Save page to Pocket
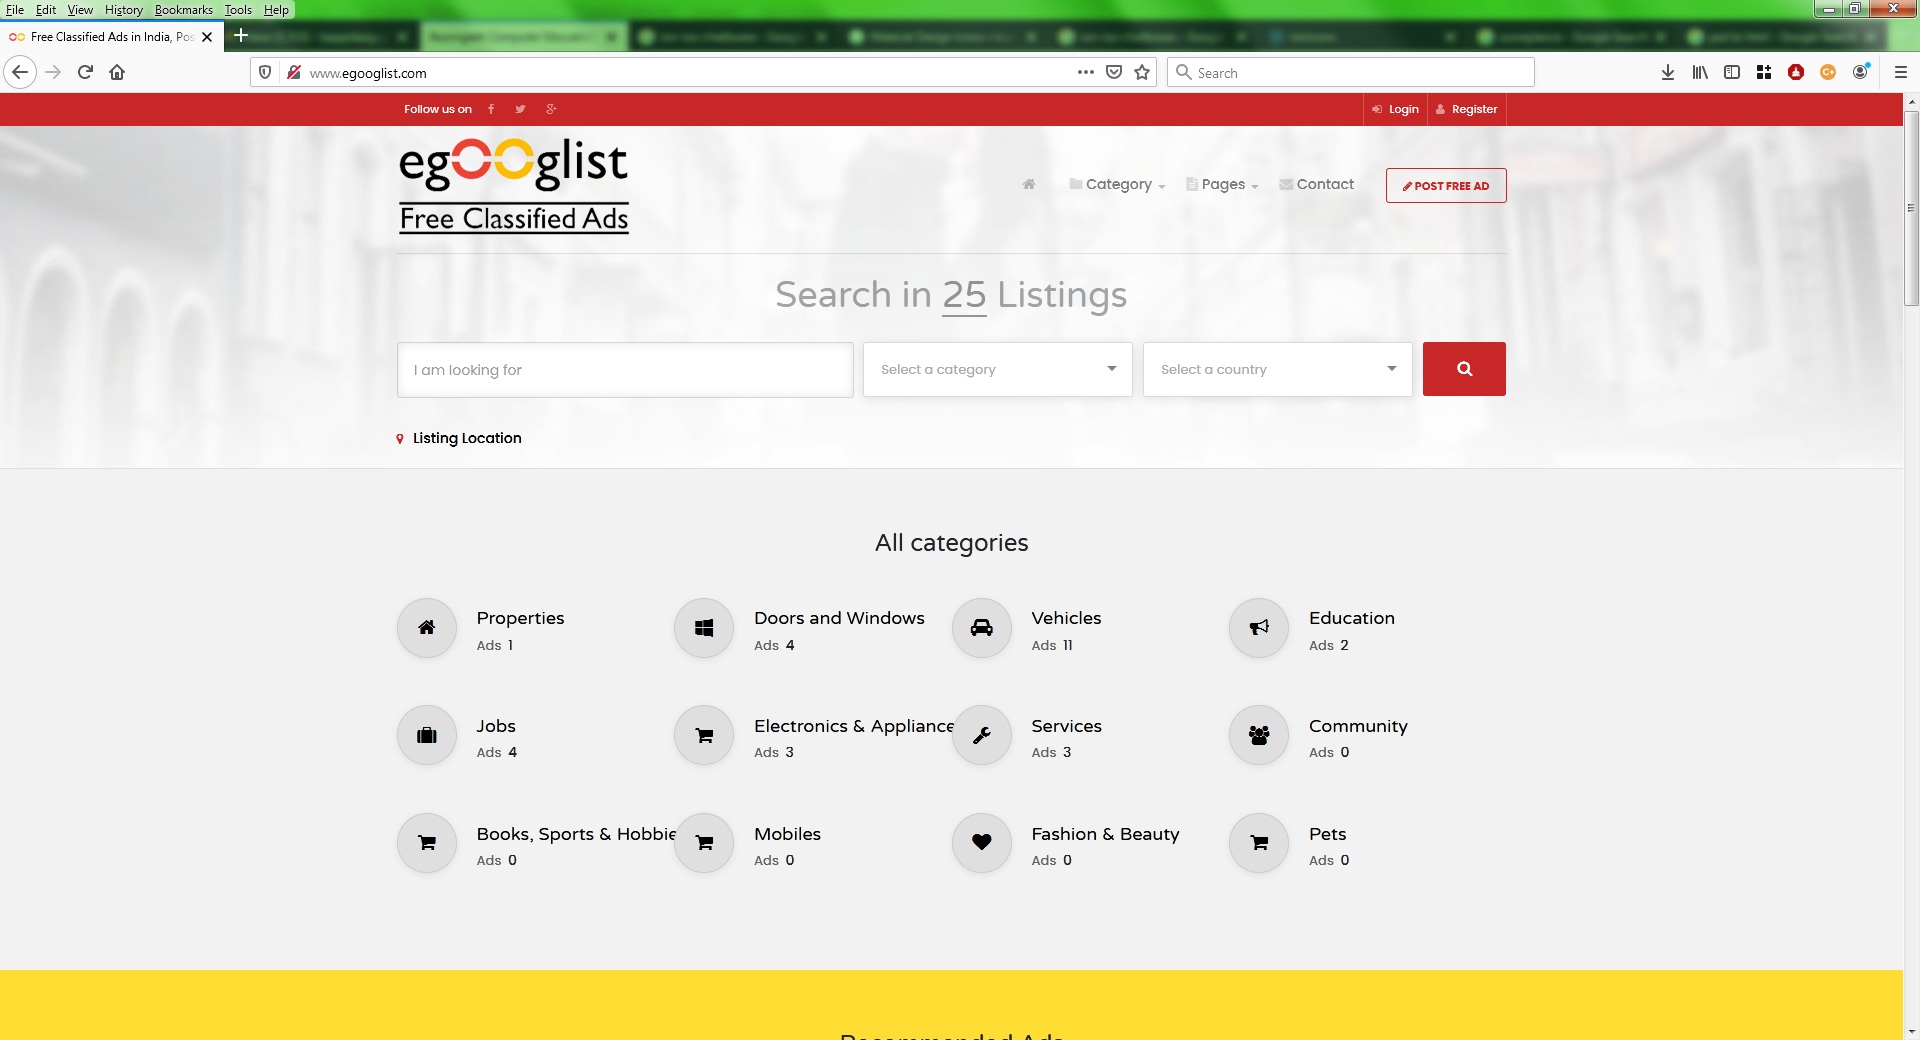The height and width of the screenshot is (1040, 1920). pos(1114,72)
